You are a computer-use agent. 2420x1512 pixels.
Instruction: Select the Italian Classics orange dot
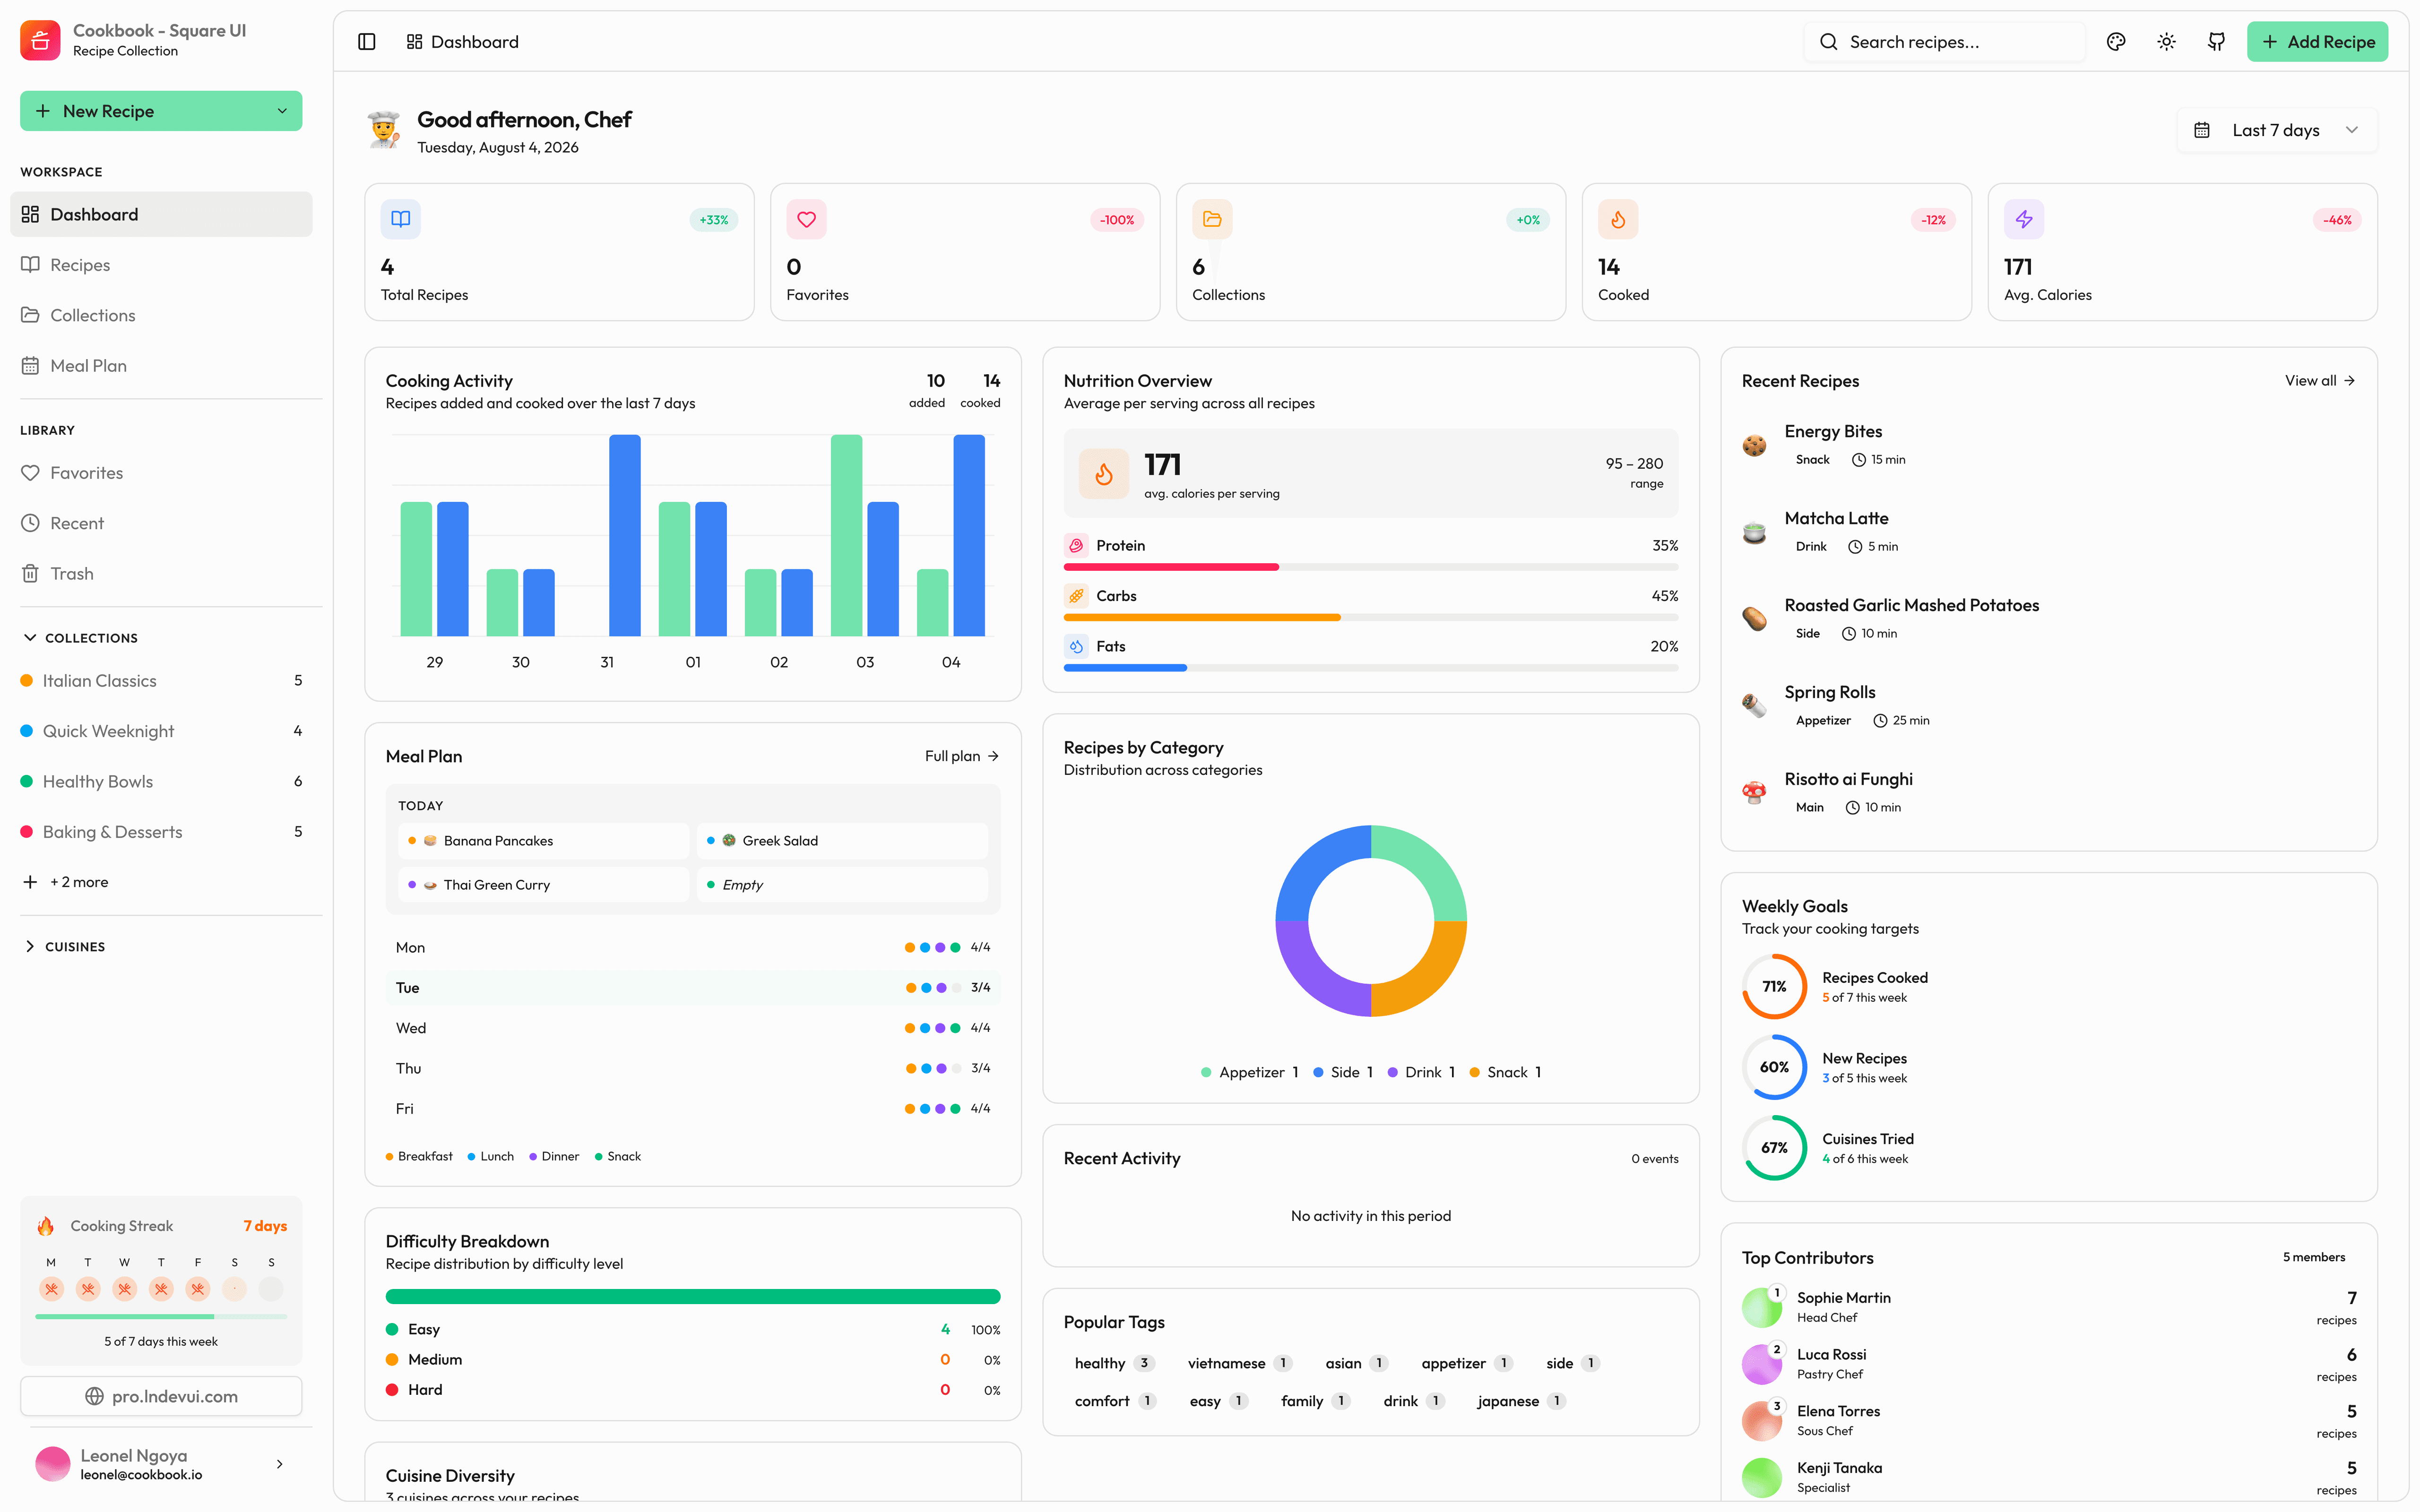(x=27, y=681)
